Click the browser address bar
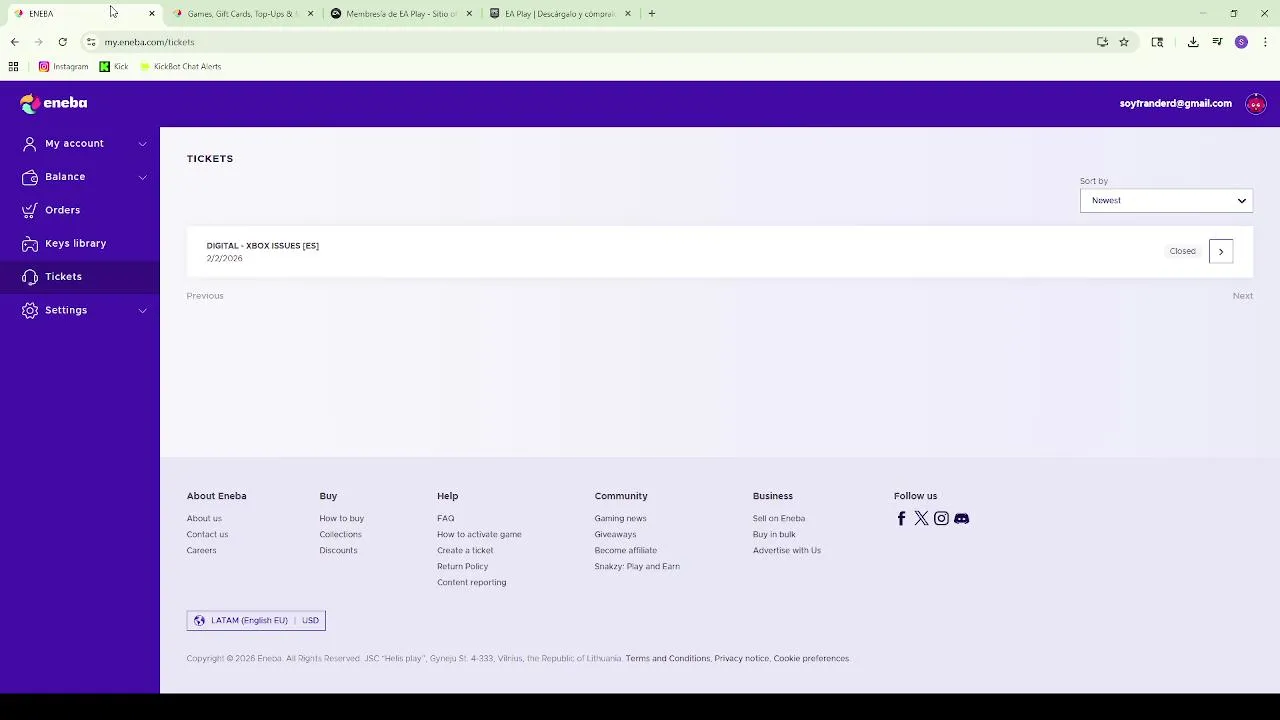Screen dimensions: 1280x720 point(590,42)
